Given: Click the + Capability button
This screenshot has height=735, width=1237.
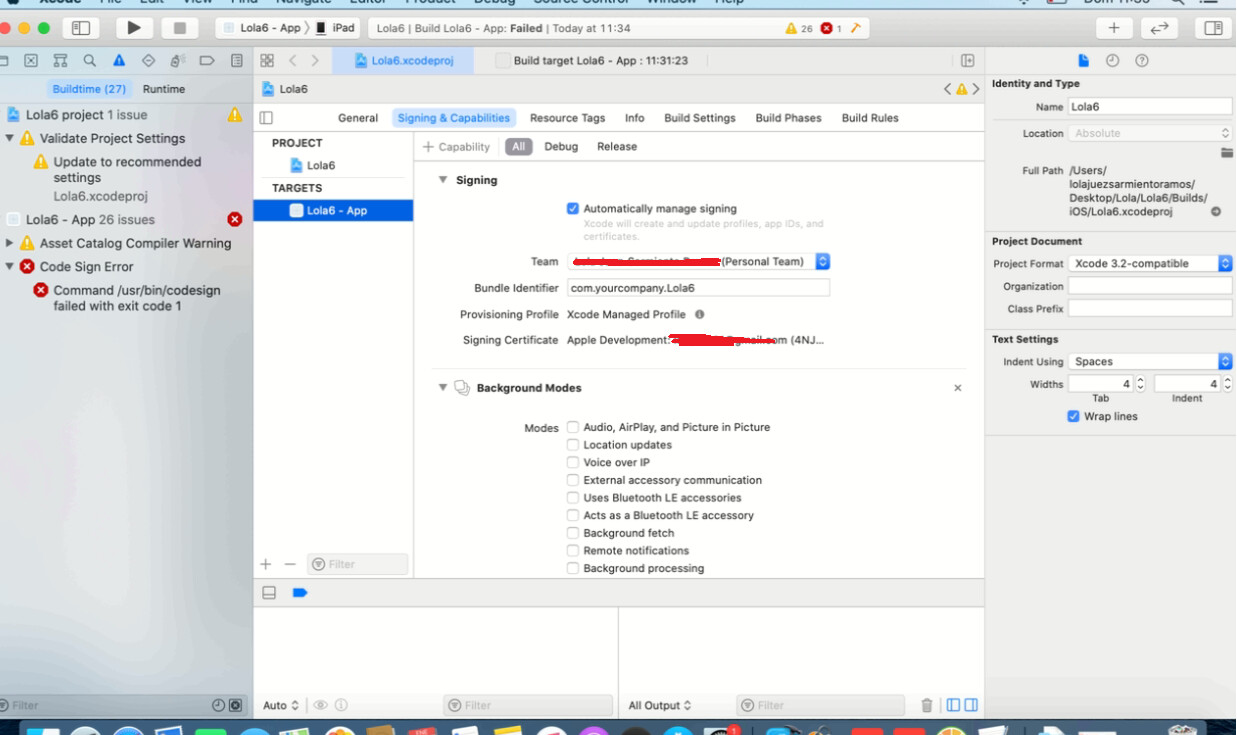Looking at the screenshot, I should pos(457,147).
